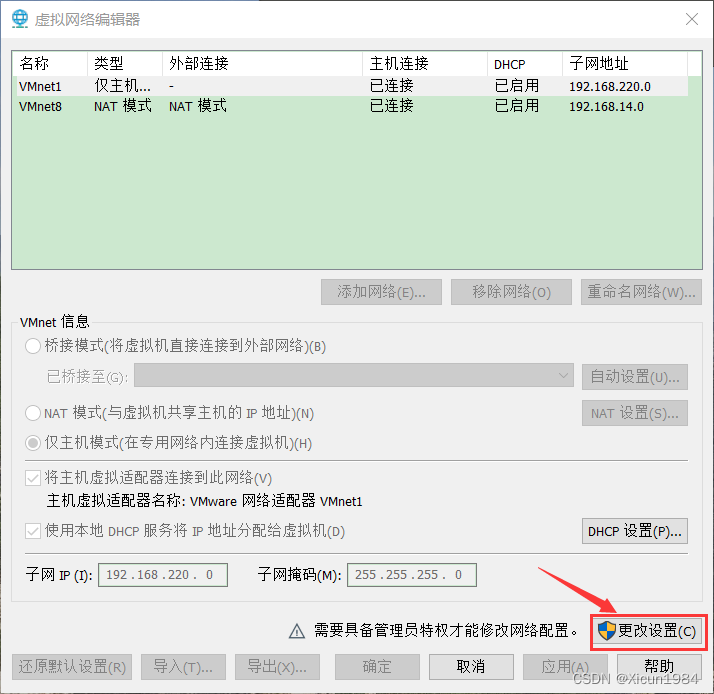
Task: Click 已连接 host connection cell in VMnet8 row
Action: [x=391, y=106]
